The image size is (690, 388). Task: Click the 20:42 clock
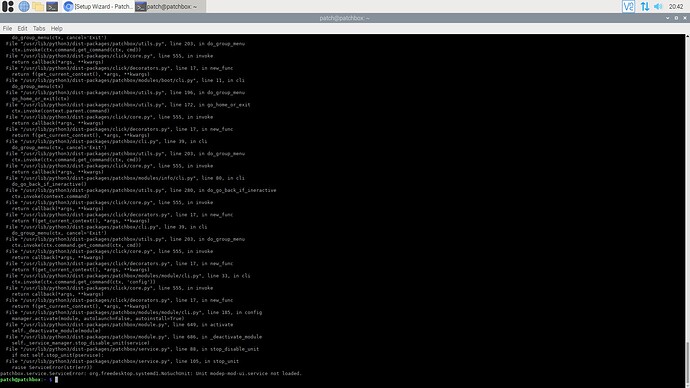(x=675, y=6)
